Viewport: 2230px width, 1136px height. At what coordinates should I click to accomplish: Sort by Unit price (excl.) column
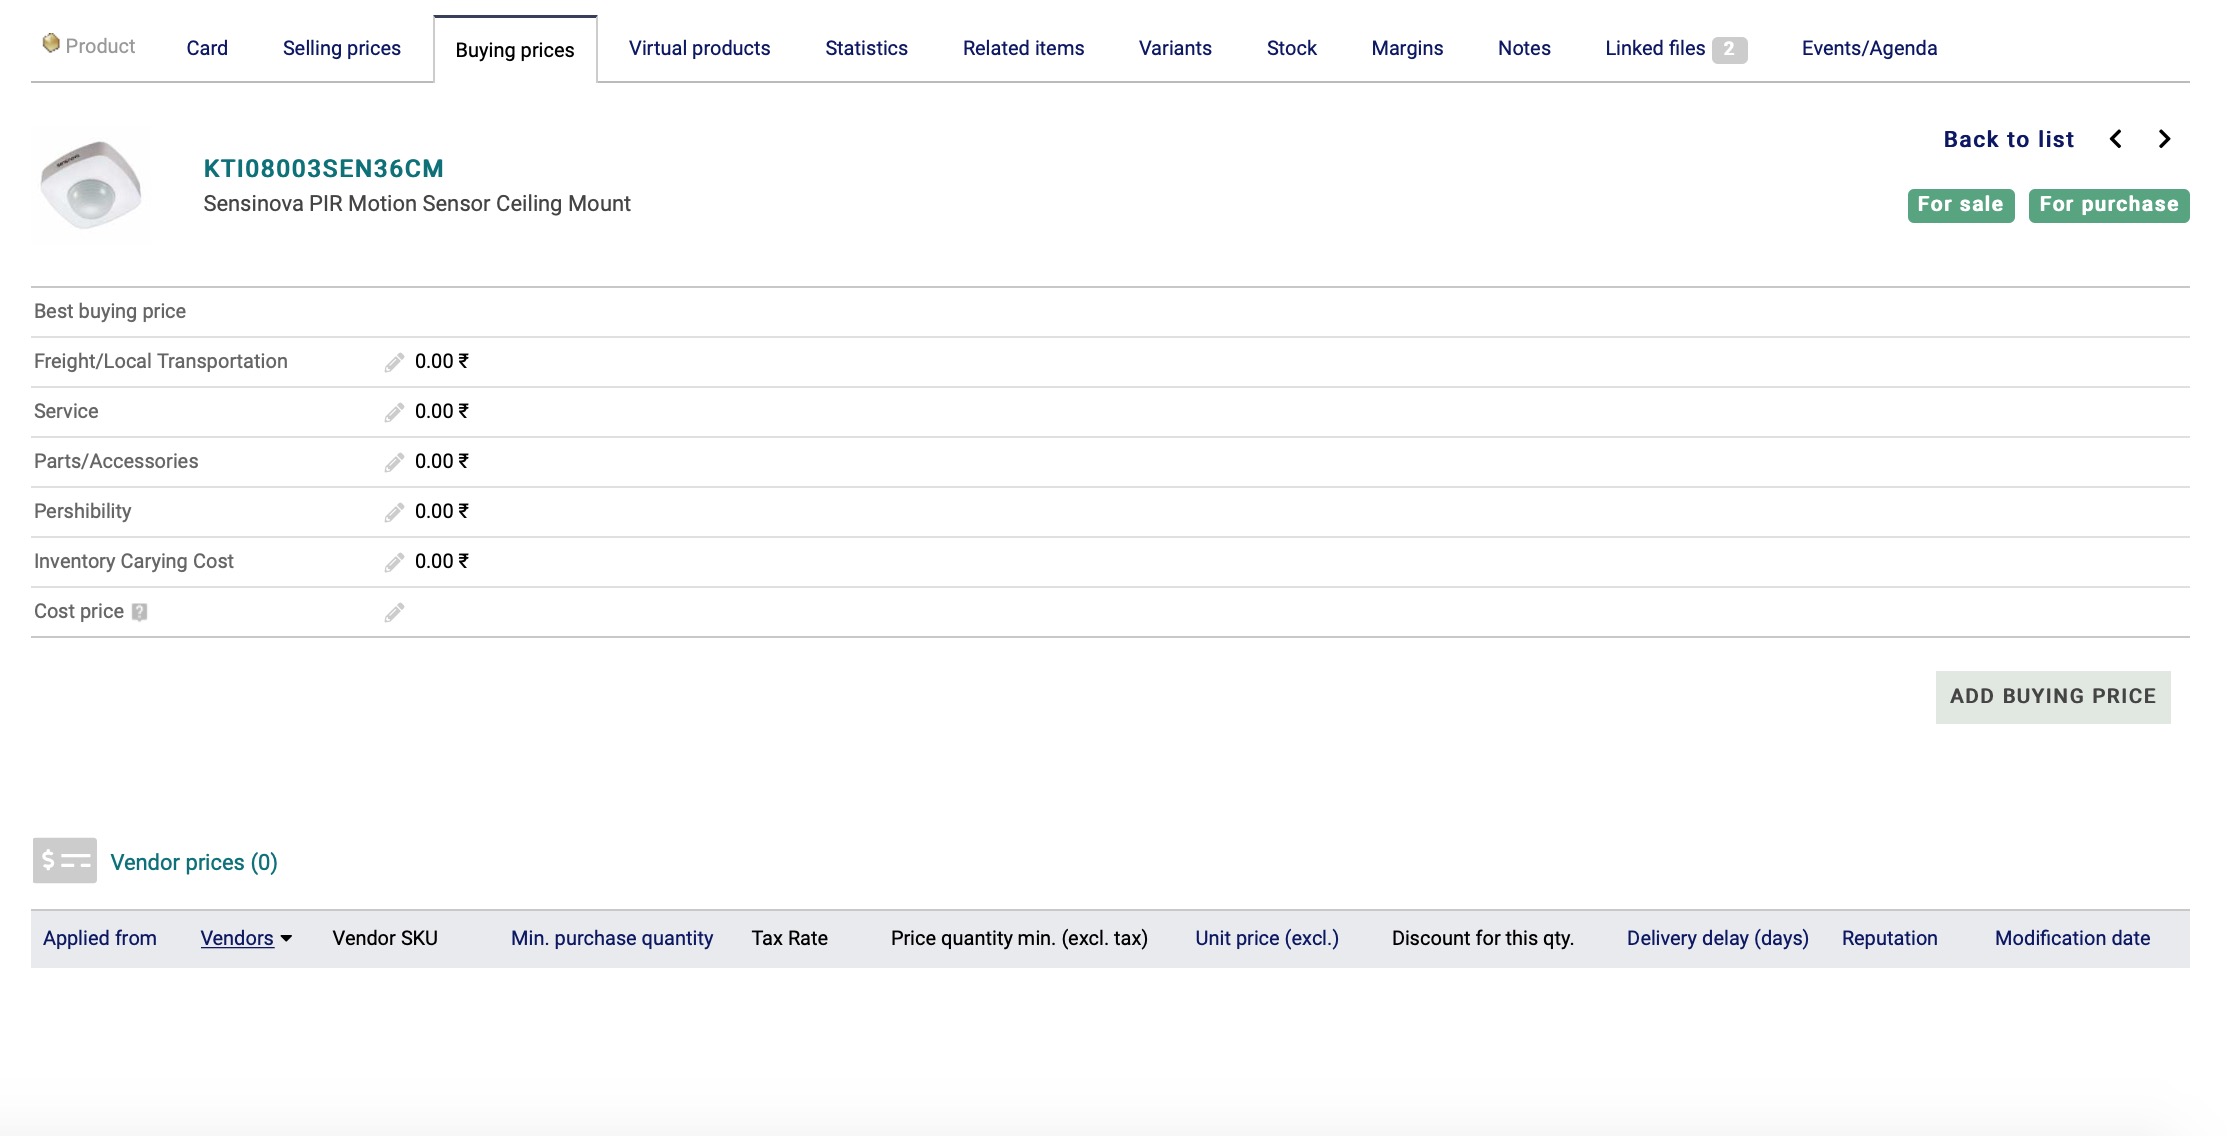(1267, 938)
